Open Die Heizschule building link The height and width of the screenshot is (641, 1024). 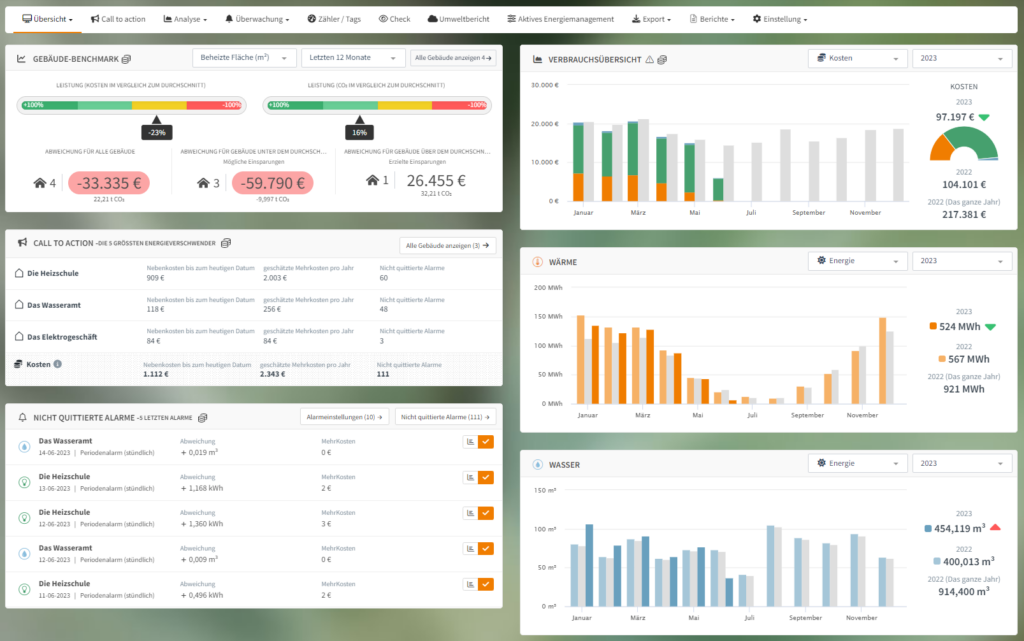click(x=53, y=274)
